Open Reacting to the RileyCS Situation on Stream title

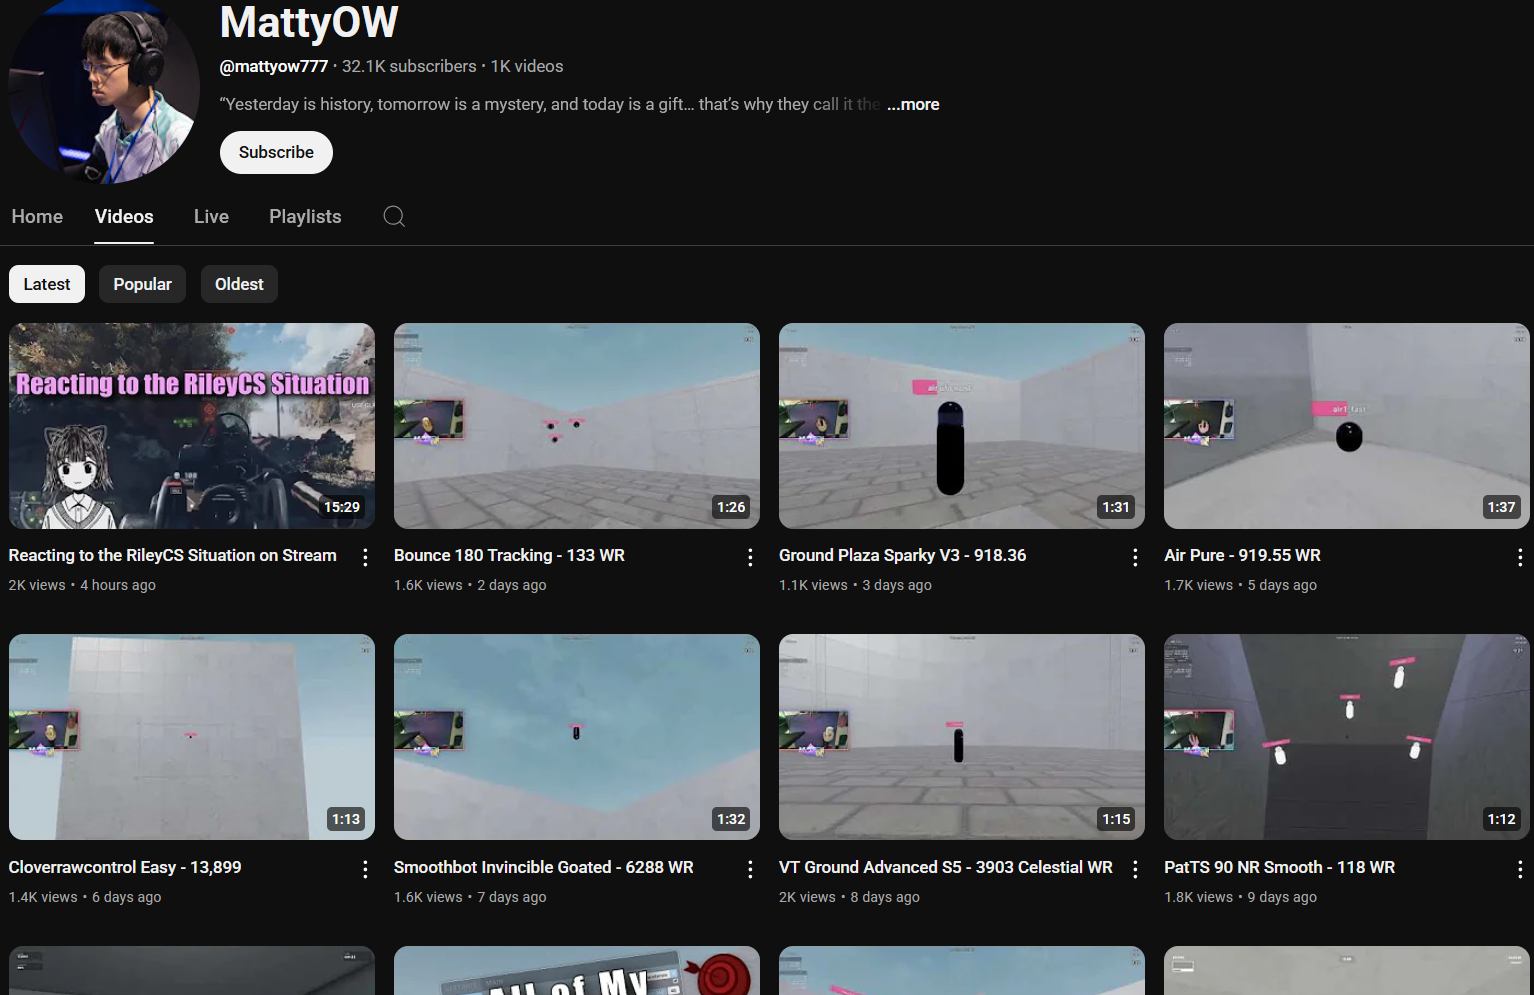coord(173,555)
